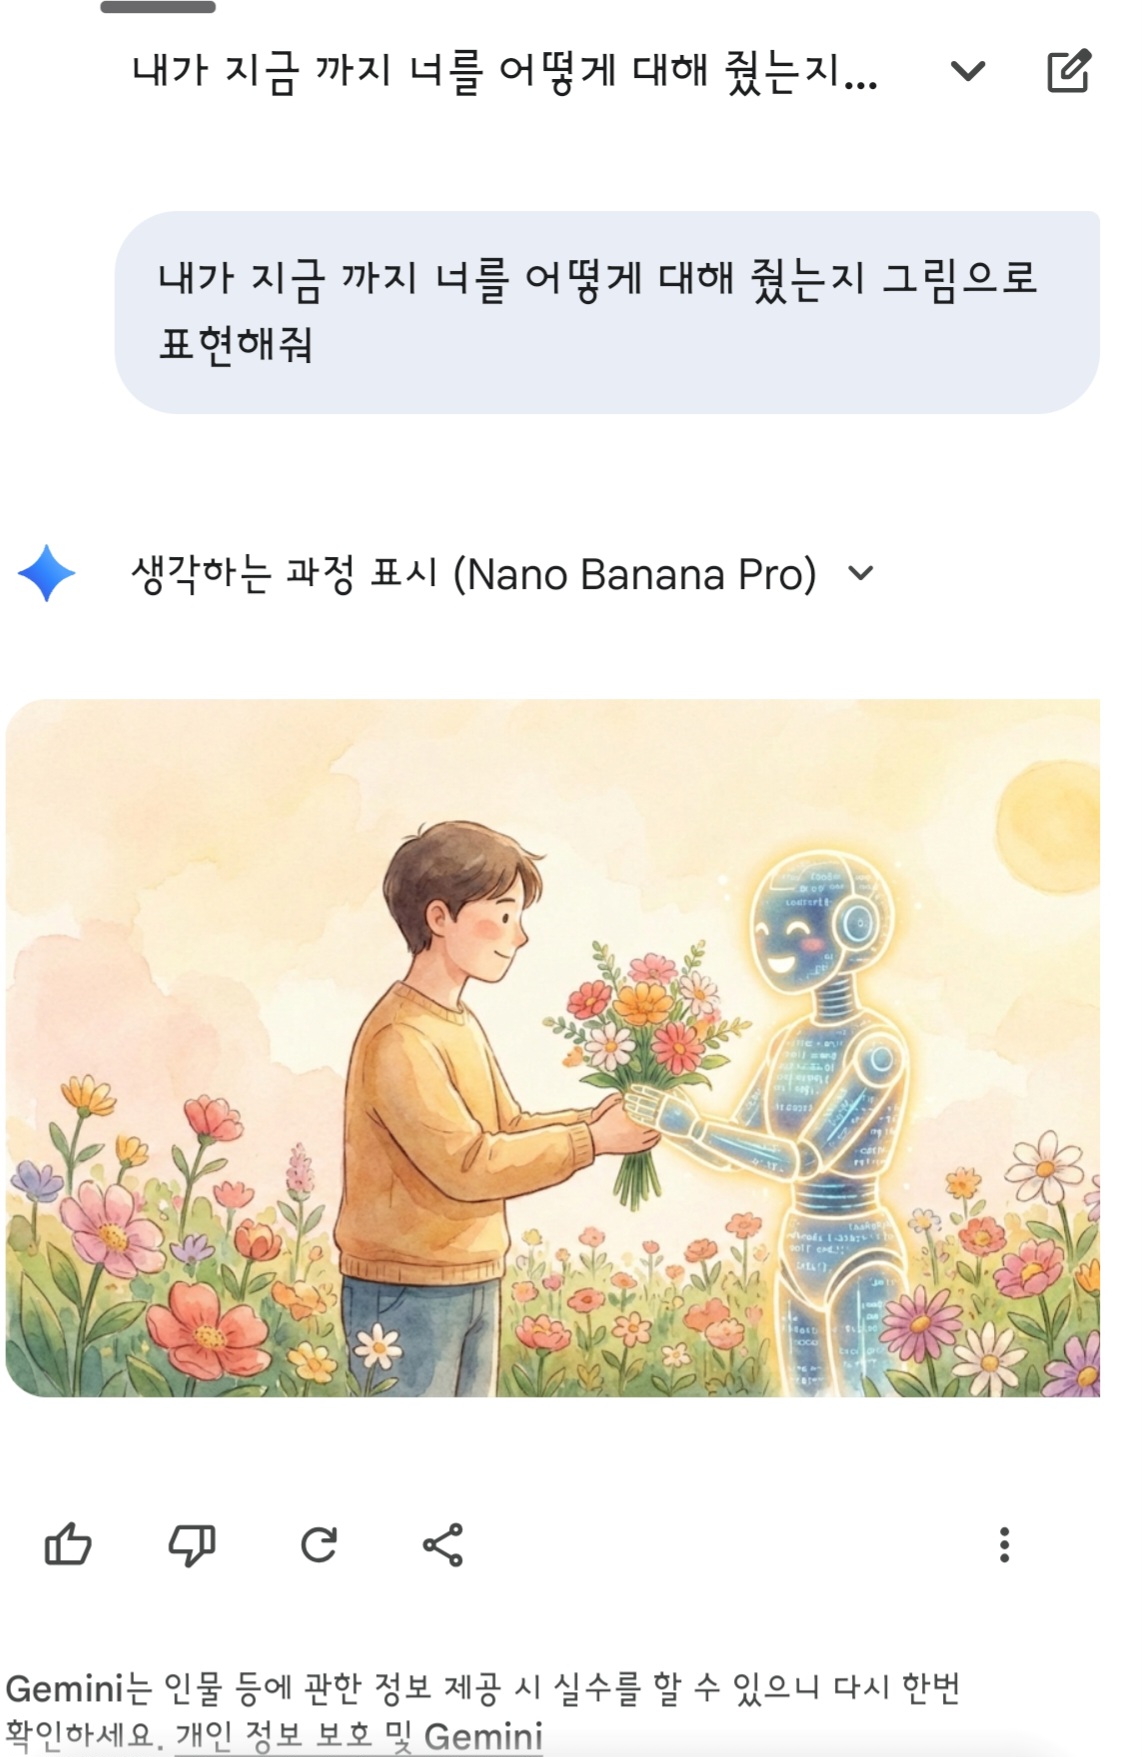Tap the gray sheet handle at top
Screen dimensions: 1142x1757
pos(158,7)
